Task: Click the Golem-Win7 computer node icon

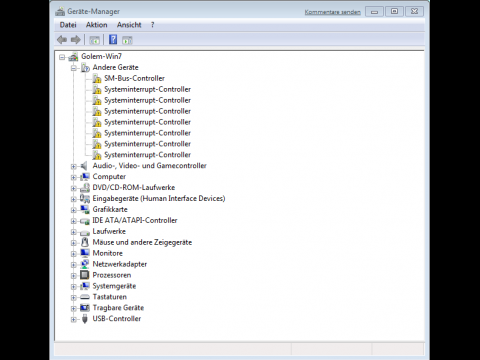Action: coord(73,57)
